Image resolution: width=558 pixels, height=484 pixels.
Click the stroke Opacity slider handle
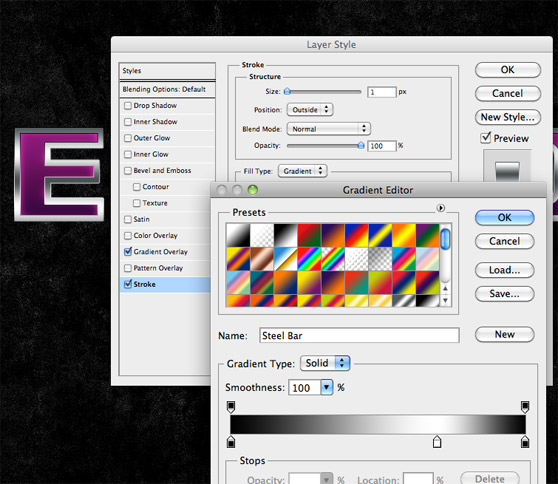(x=361, y=145)
